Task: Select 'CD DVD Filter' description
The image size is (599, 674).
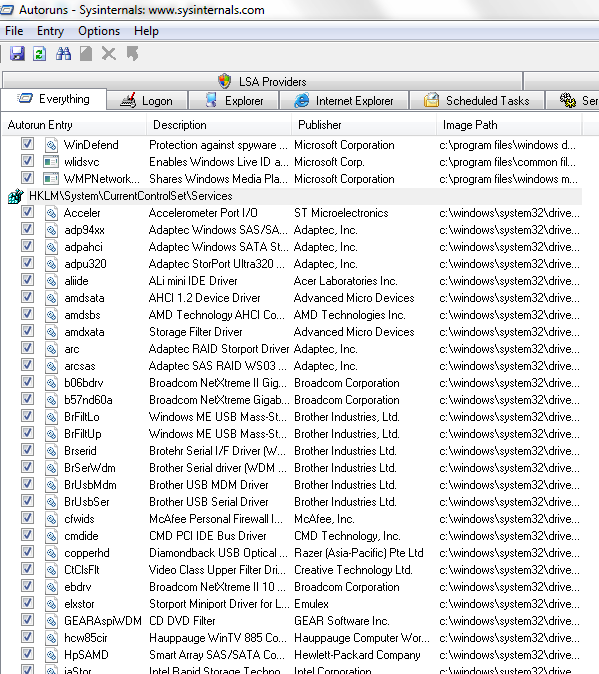Action: click(182, 621)
